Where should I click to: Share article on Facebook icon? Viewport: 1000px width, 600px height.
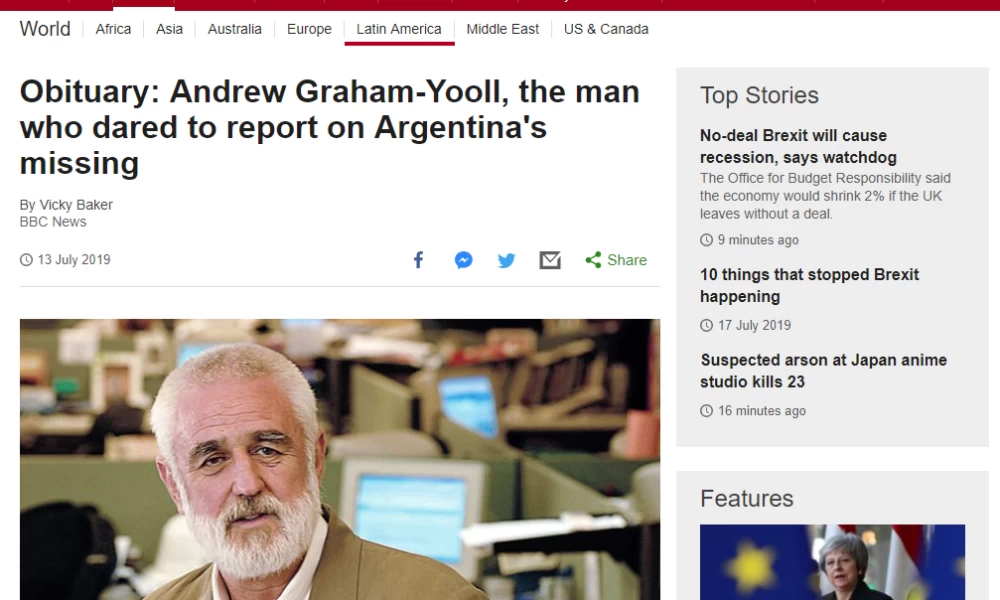(418, 260)
